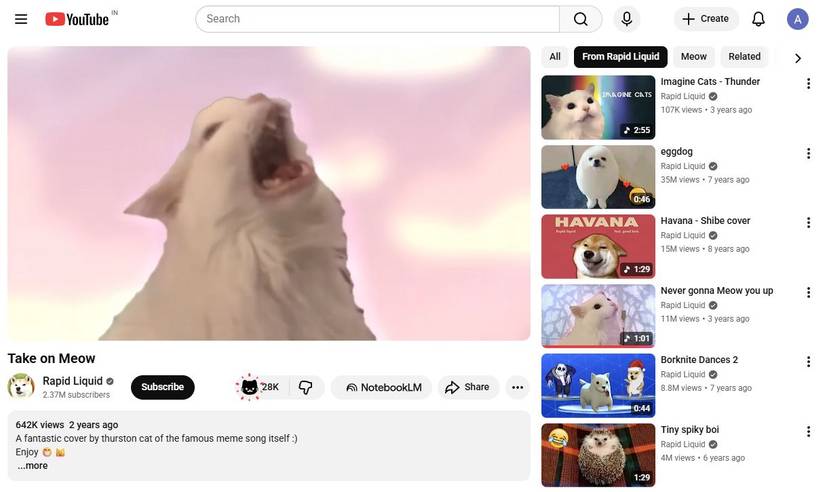
Task: Subscribe to Rapid Liquid
Action: click(x=163, y=387)
